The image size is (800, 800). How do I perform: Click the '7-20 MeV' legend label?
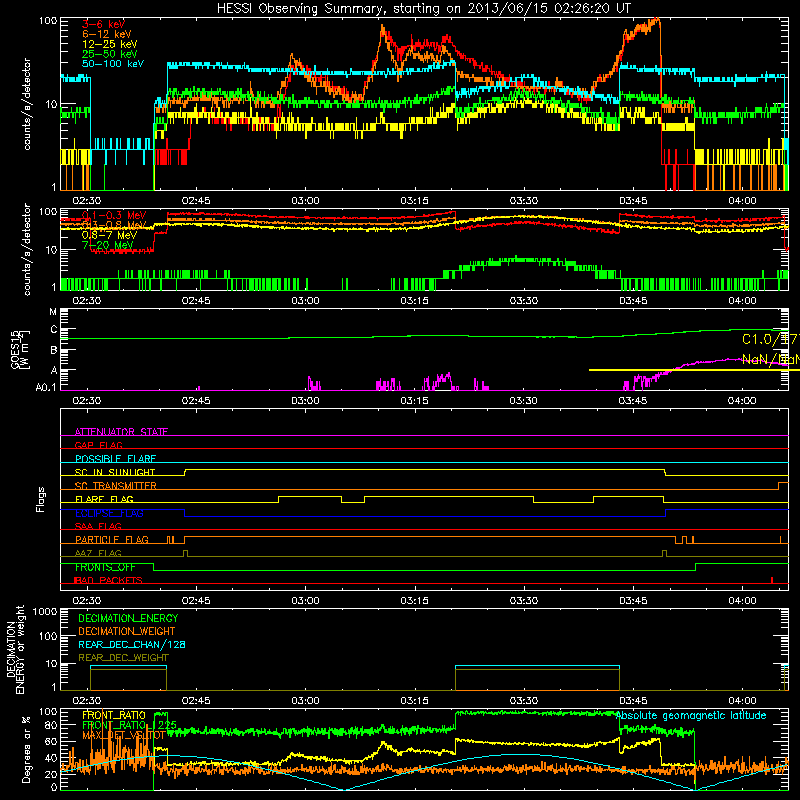(x=107, y=245)
